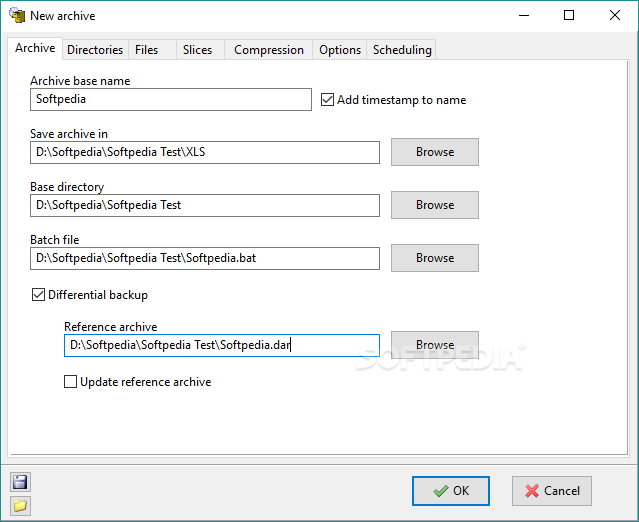This screenshot has height=522, width=639.
Task: Open the Scheduling tab
Action: pyautogui.click(x=402, y=50)
